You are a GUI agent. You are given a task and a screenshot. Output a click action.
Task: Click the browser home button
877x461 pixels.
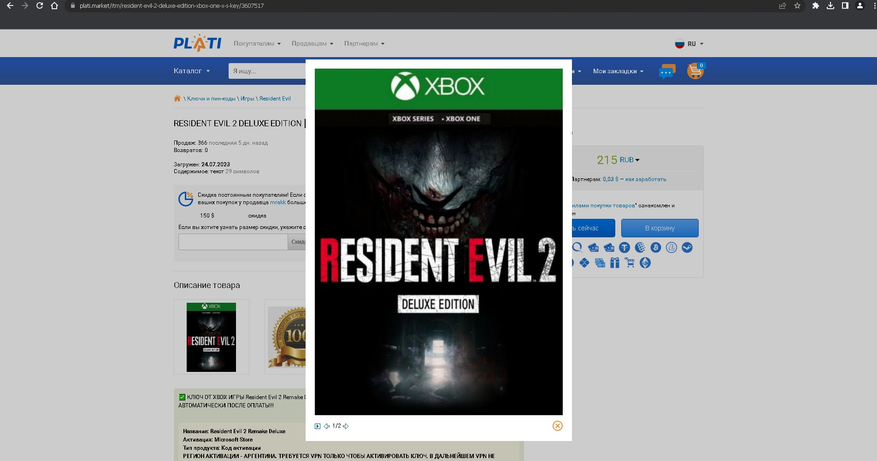tap(54, 6)
